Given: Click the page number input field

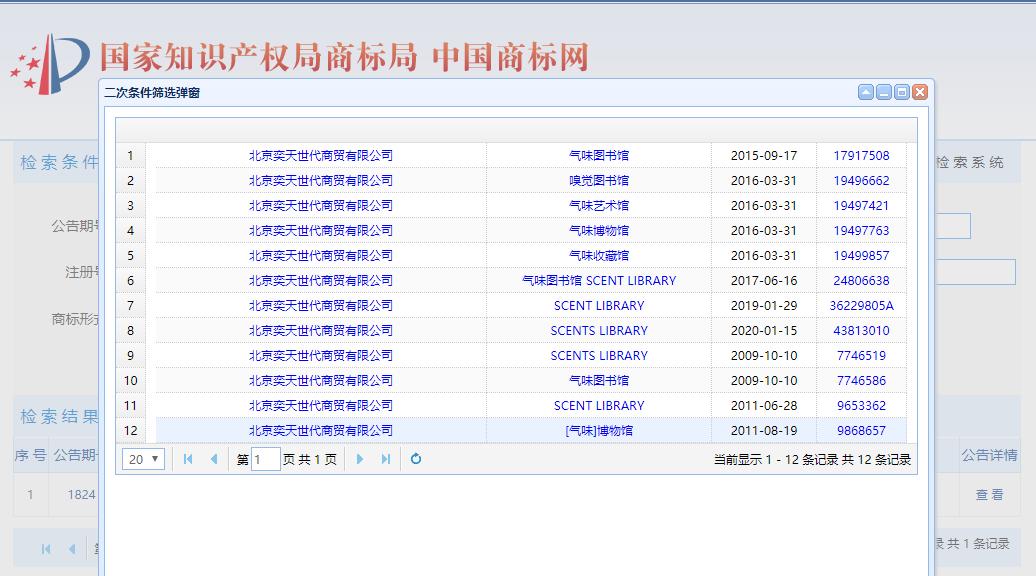Looking at the screenshot, I should pyautogui.click(x=266, y=459).
